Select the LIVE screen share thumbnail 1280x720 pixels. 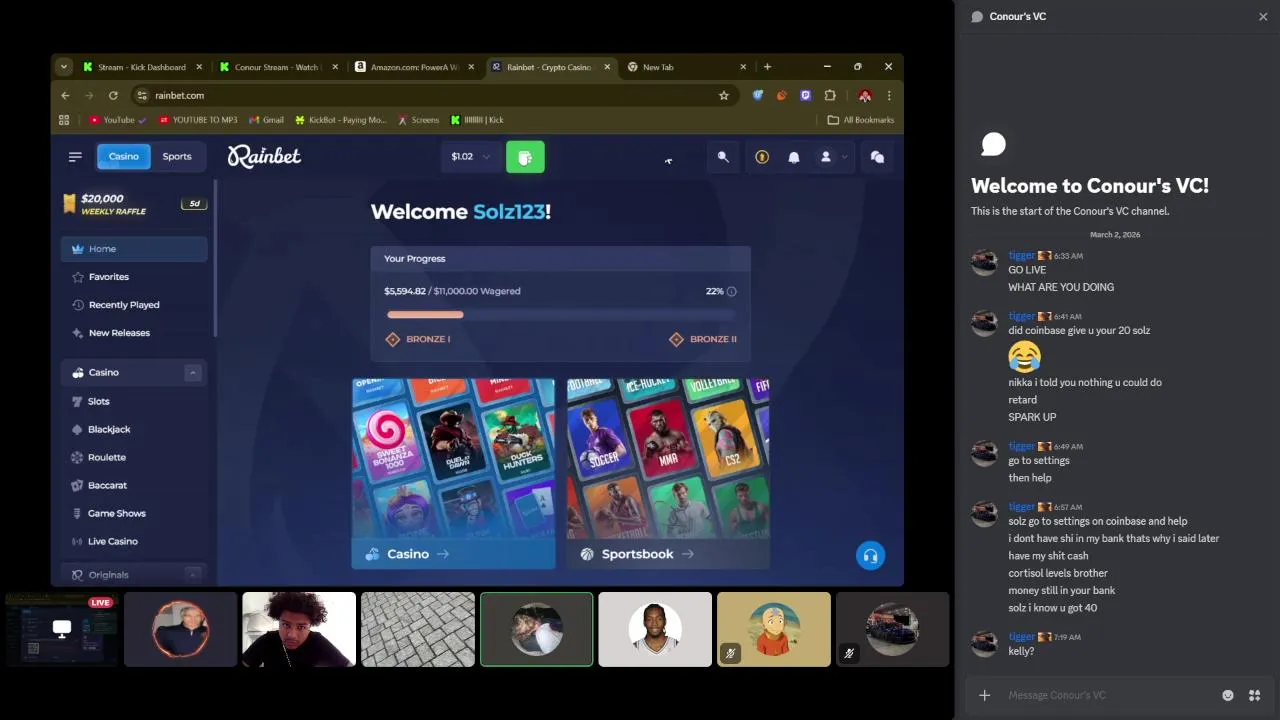[61, 629]
